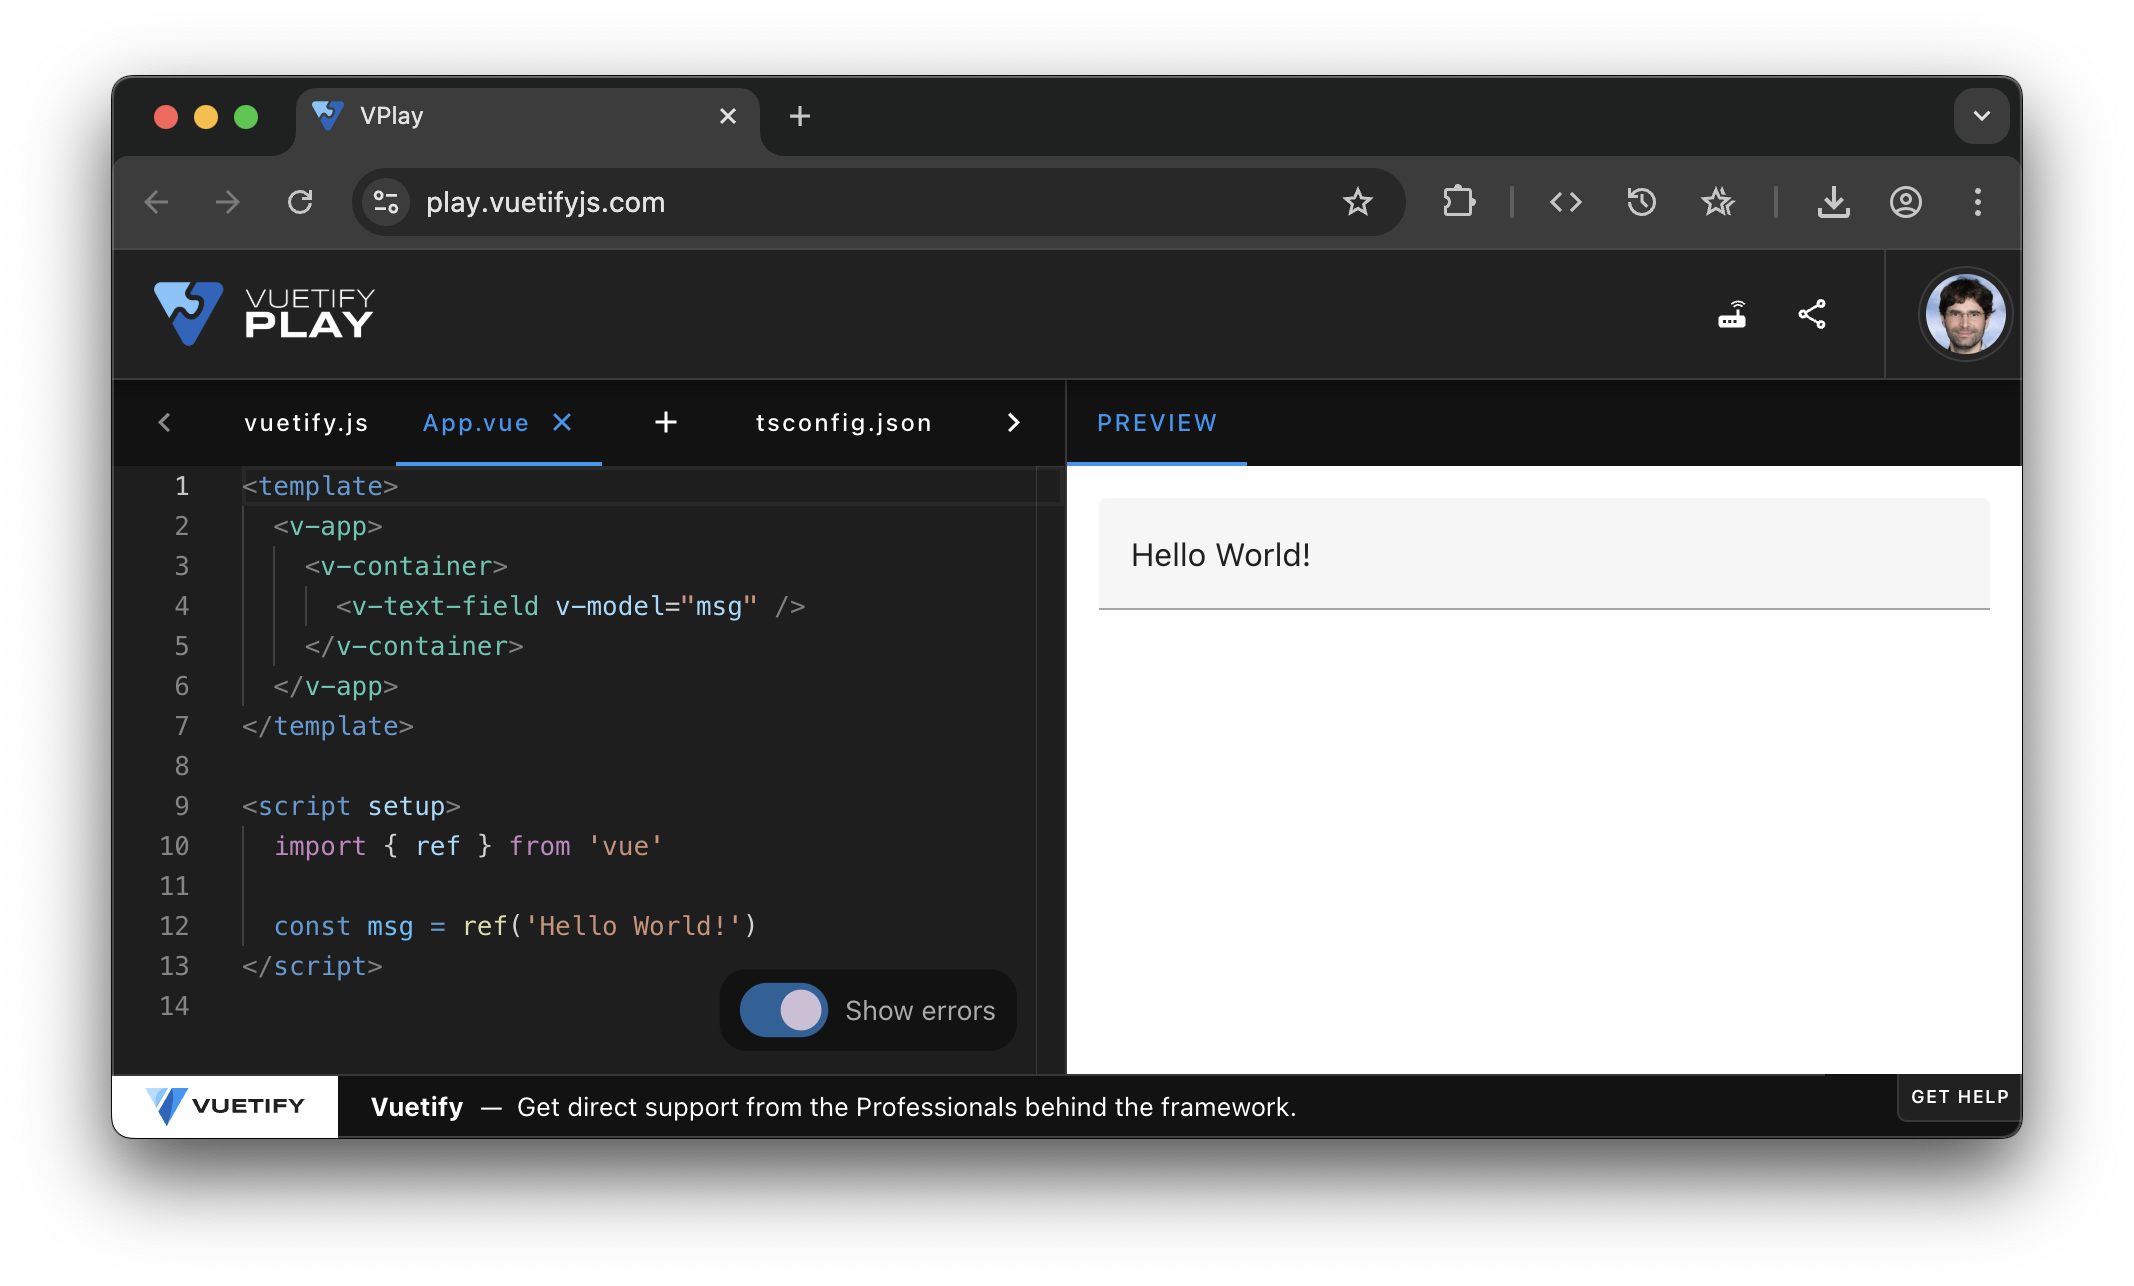Go to previous file tabs with left chevron

pos(165,423)
